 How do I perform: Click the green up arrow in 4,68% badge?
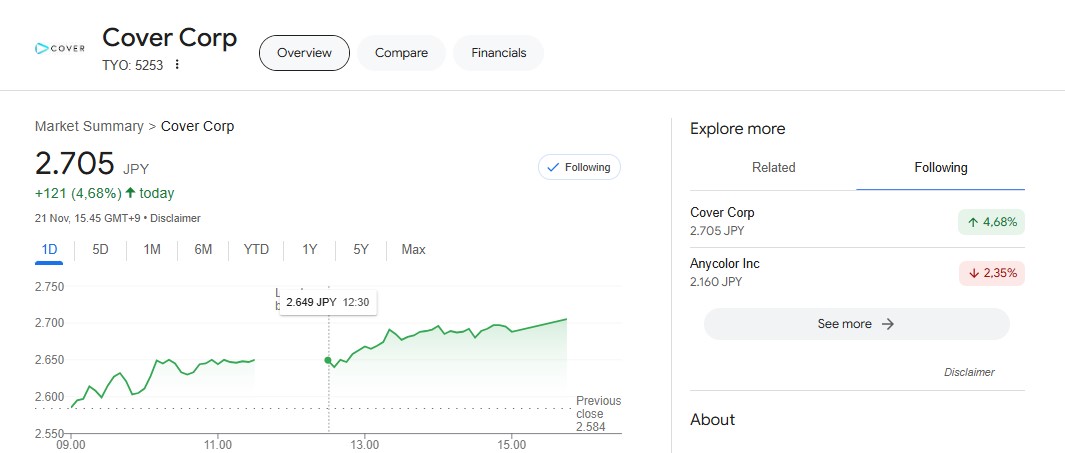coord(972,222)
